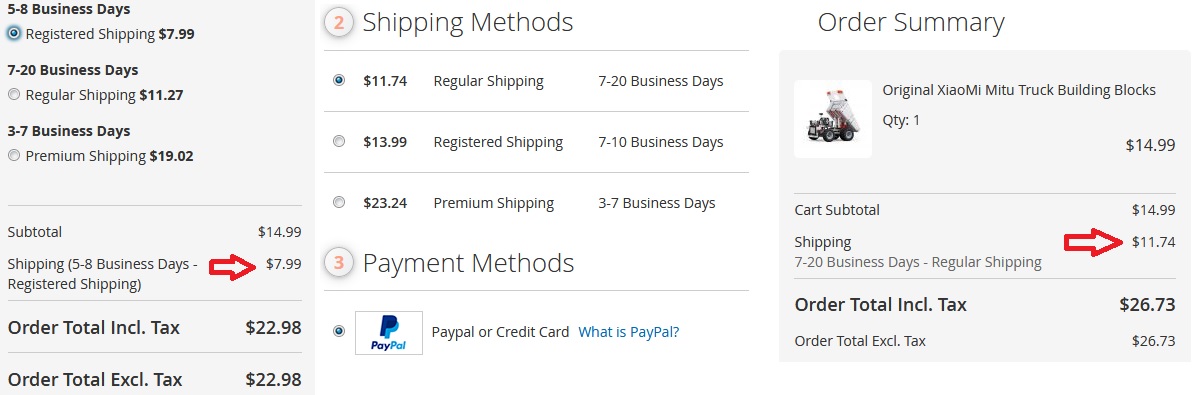This screenshot has width=1192, height=395.
Task: Click the PayPal logo icon
Action: (388, 333)
